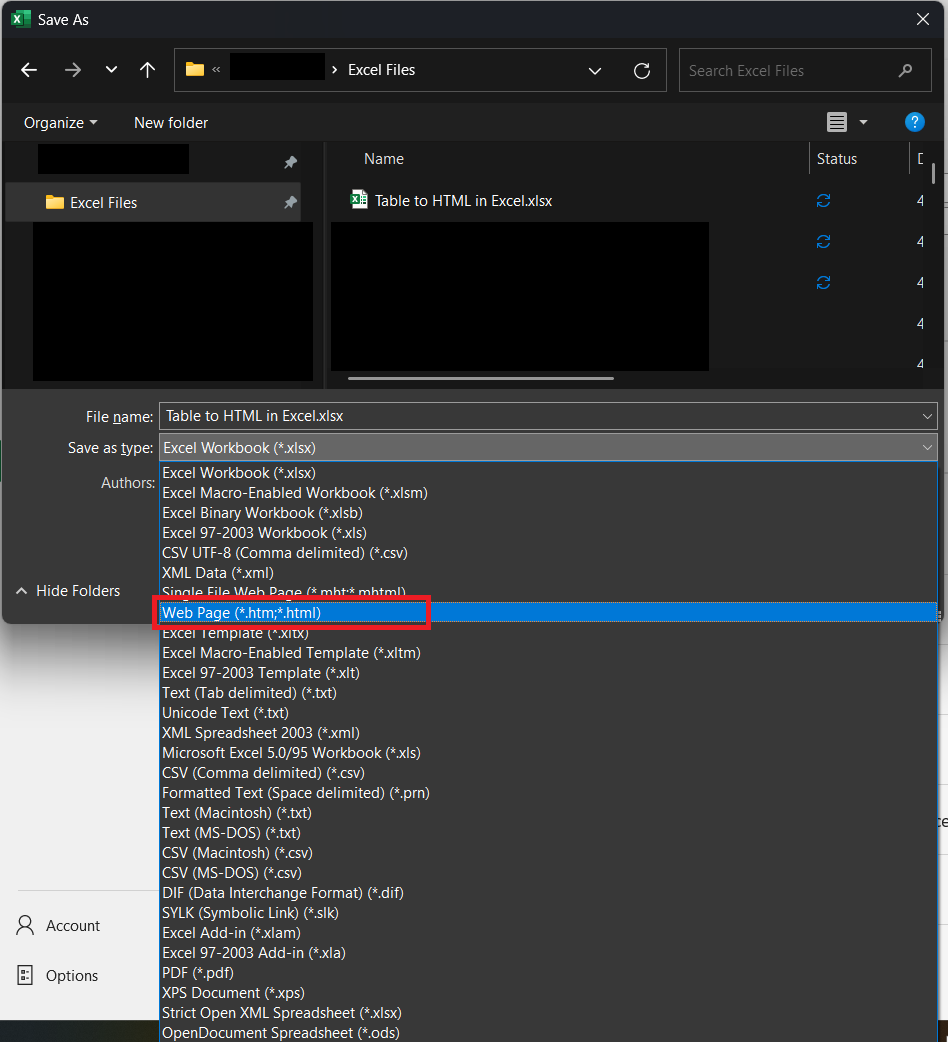Go back using the Back arrow
The image size is (948, 1042).
29,70
